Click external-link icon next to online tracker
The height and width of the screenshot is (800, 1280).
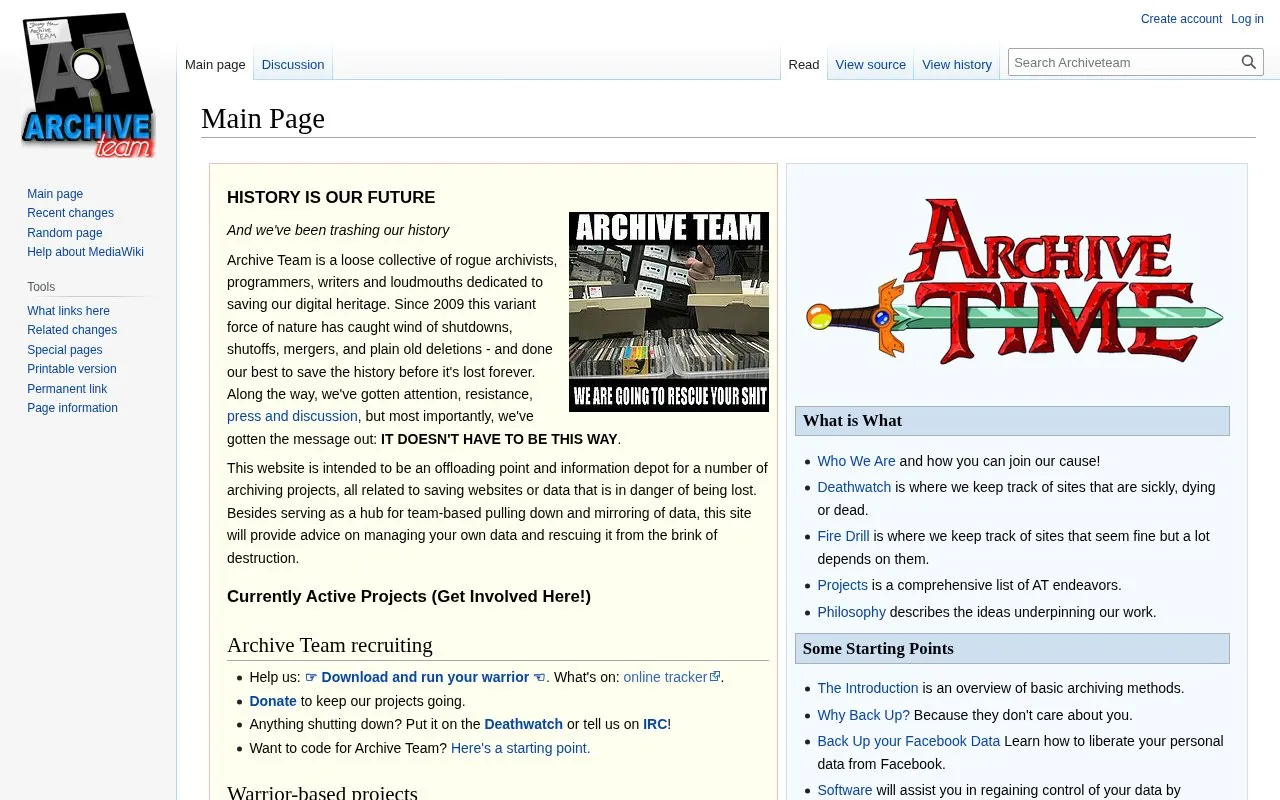[x=715, y=677]
